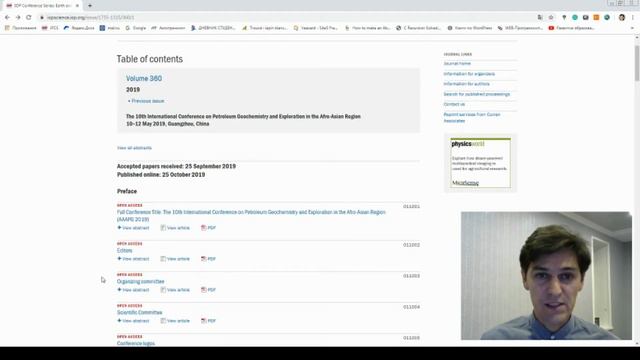Click View all abstracts link
This screenshot has height=360, width=640.
pyautogui.click(x=134, y=148)
